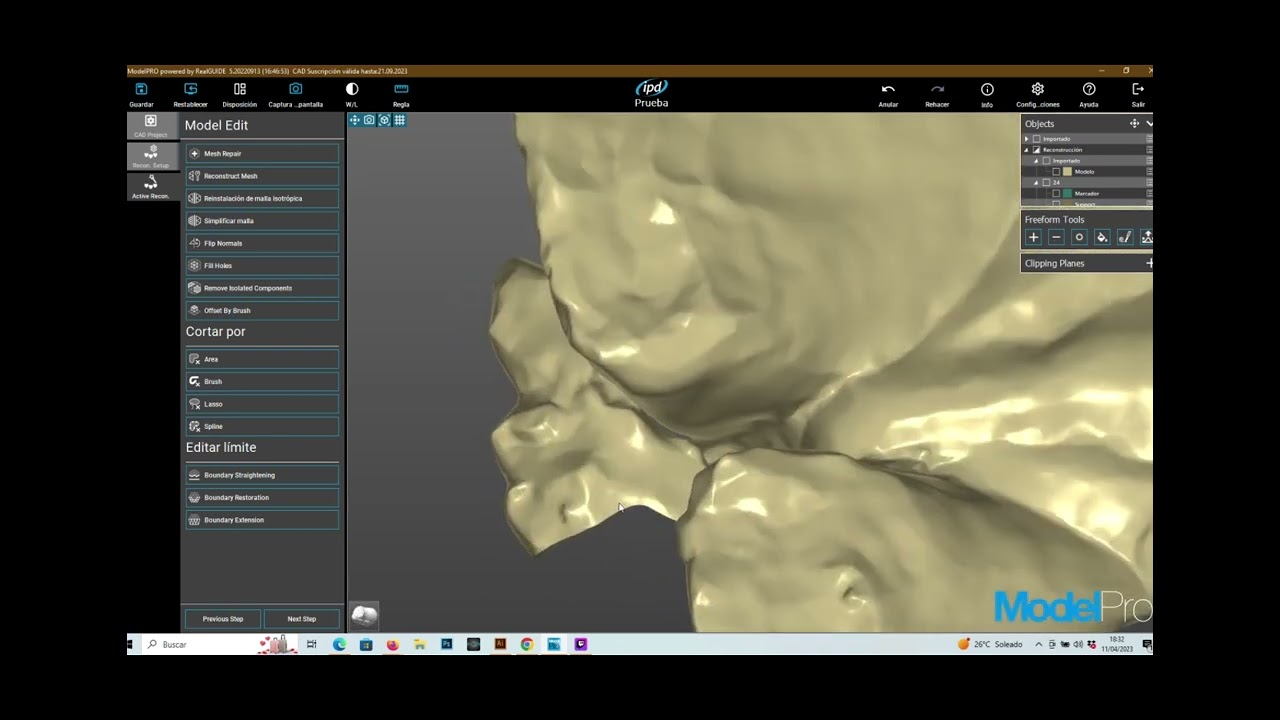Choose Cortar por Spline

click(x=262, y=427)
